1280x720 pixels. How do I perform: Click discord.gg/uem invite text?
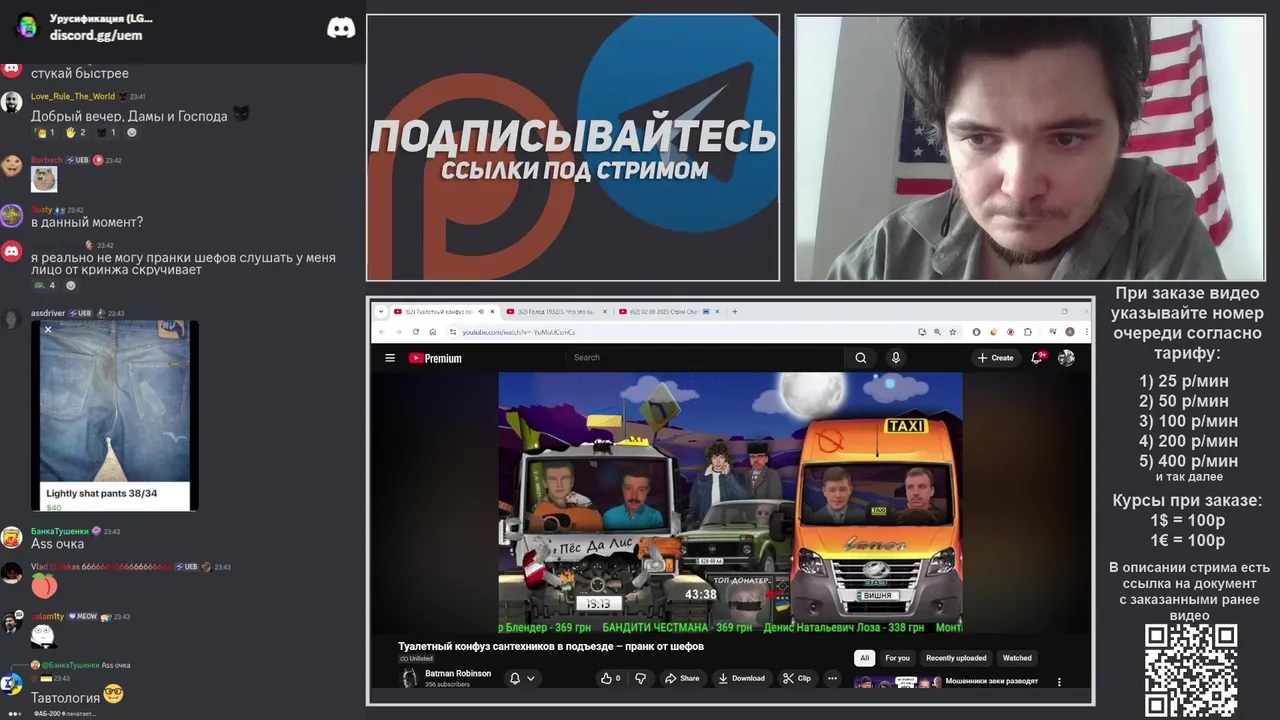(96, 35)
